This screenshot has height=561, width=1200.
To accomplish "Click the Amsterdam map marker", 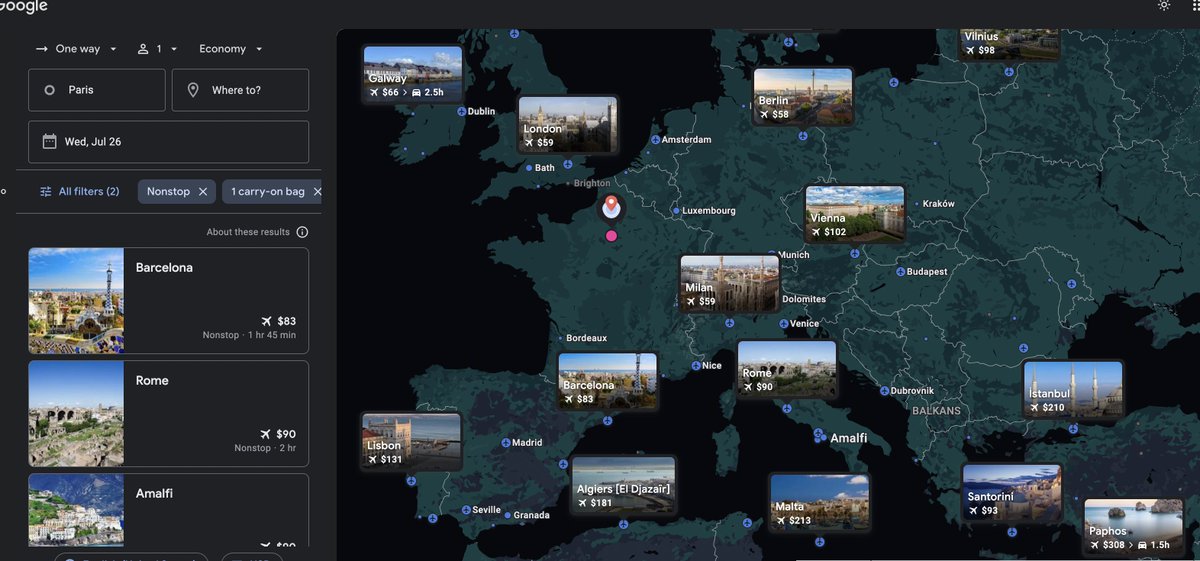I will tap(656, 140).
